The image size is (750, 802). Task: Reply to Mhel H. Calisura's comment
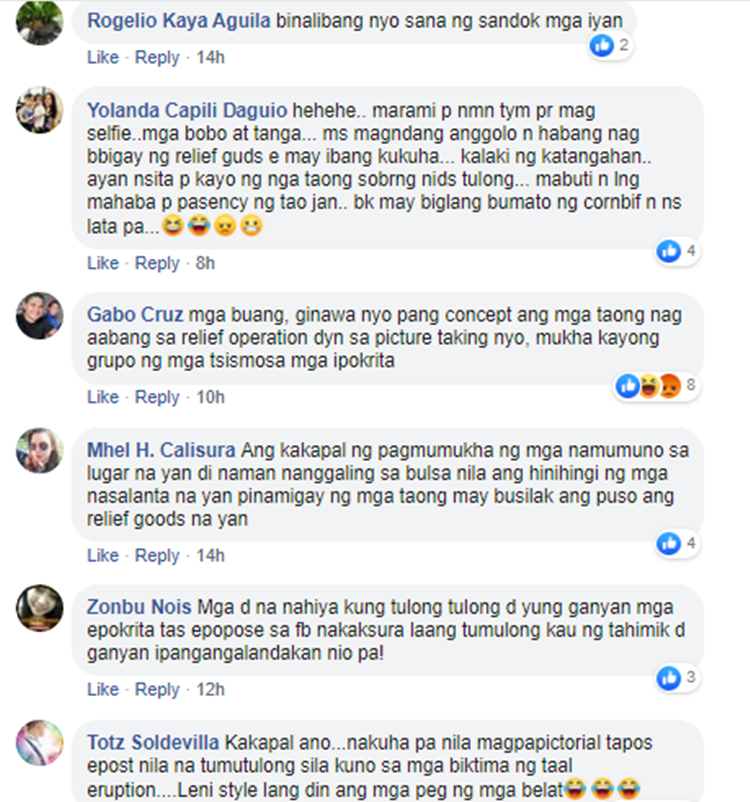tap(157, 555)
